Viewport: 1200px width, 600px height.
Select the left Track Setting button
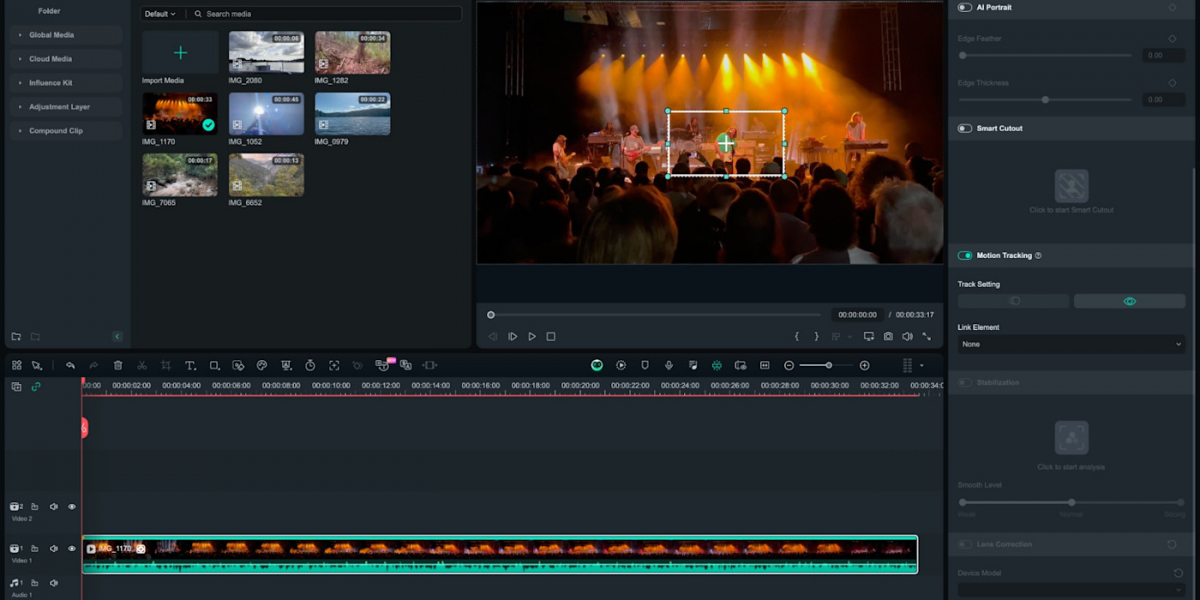(1014, 301)
